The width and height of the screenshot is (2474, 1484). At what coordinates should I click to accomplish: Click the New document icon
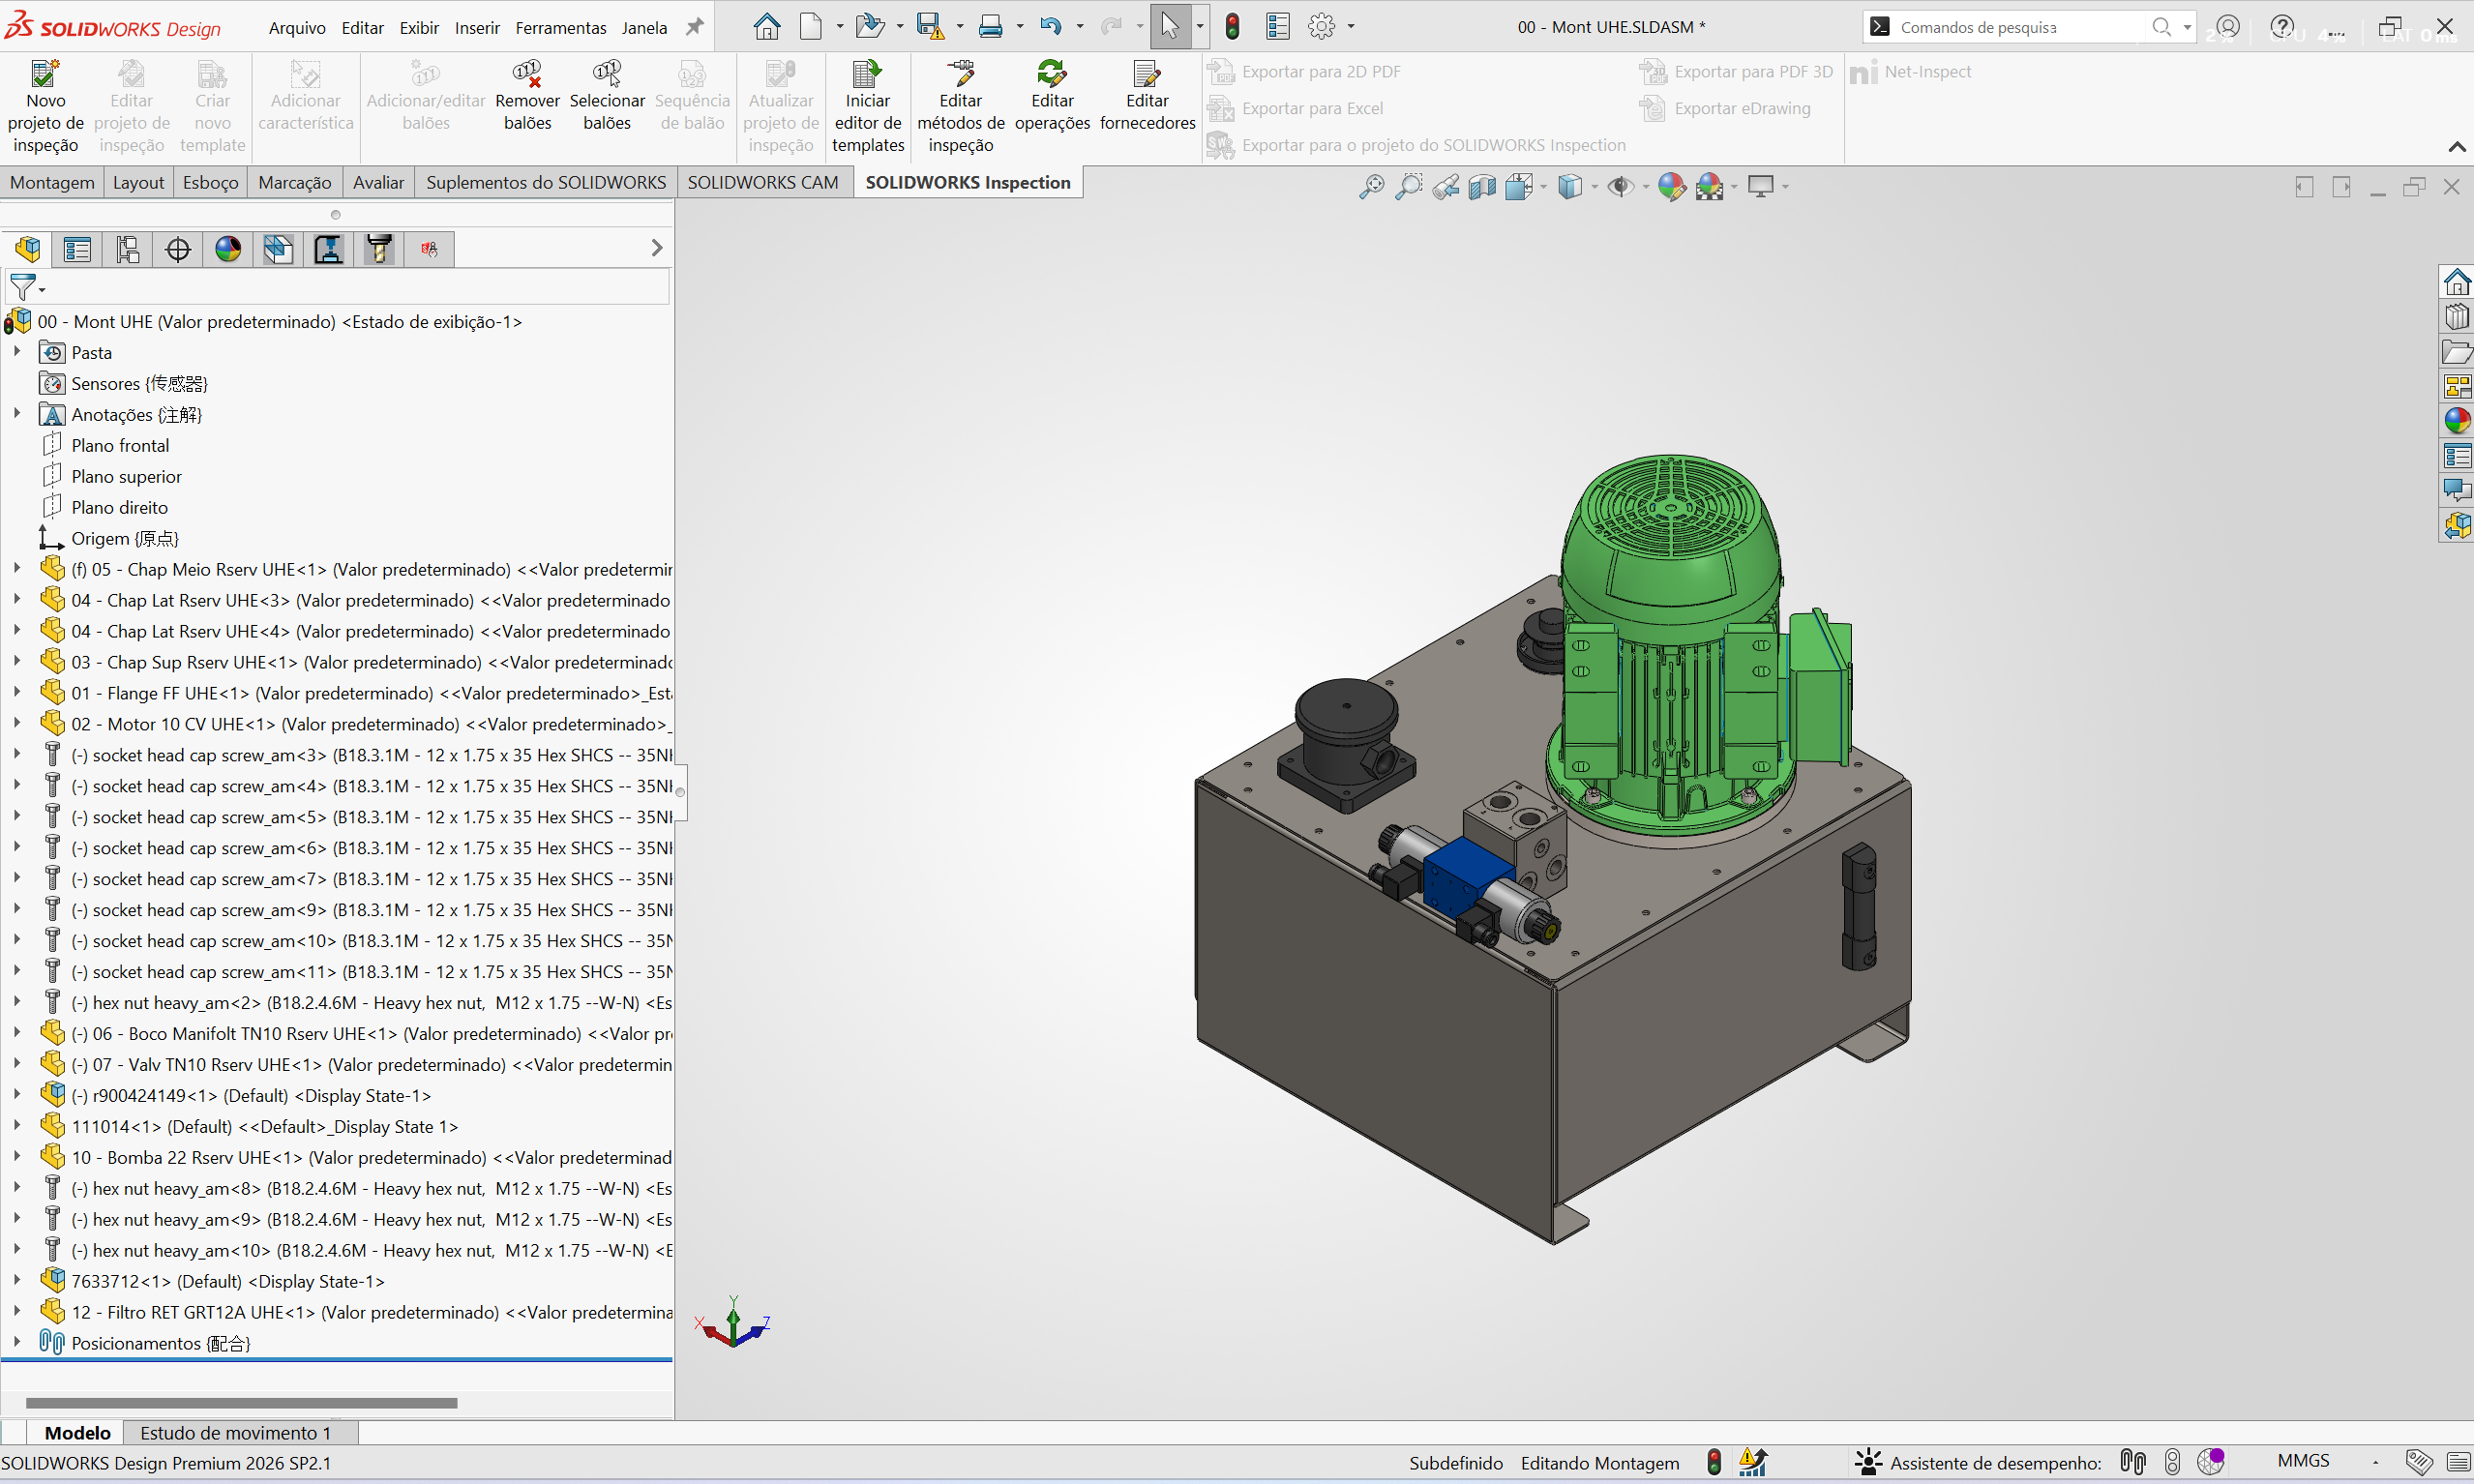pyautogui.click(x=811, y=27)
